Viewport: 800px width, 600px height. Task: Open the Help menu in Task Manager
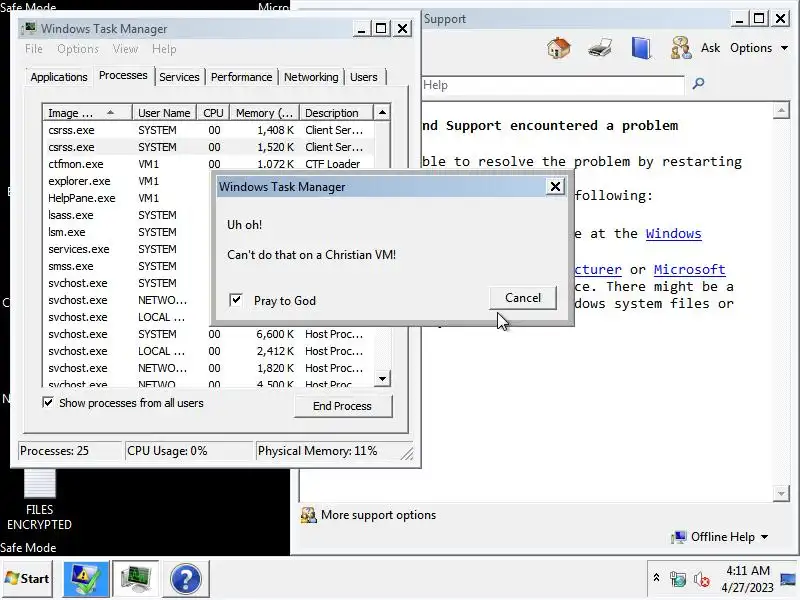164,49
